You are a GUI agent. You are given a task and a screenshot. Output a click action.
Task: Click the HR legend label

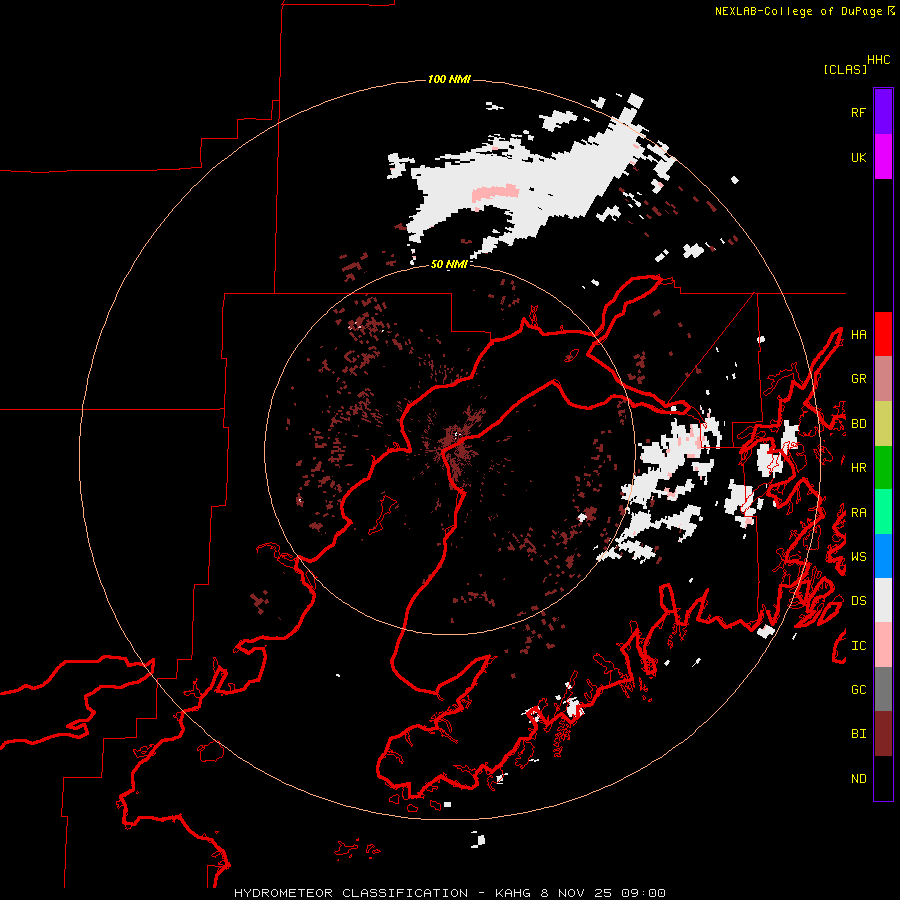[x=858, y=468]
